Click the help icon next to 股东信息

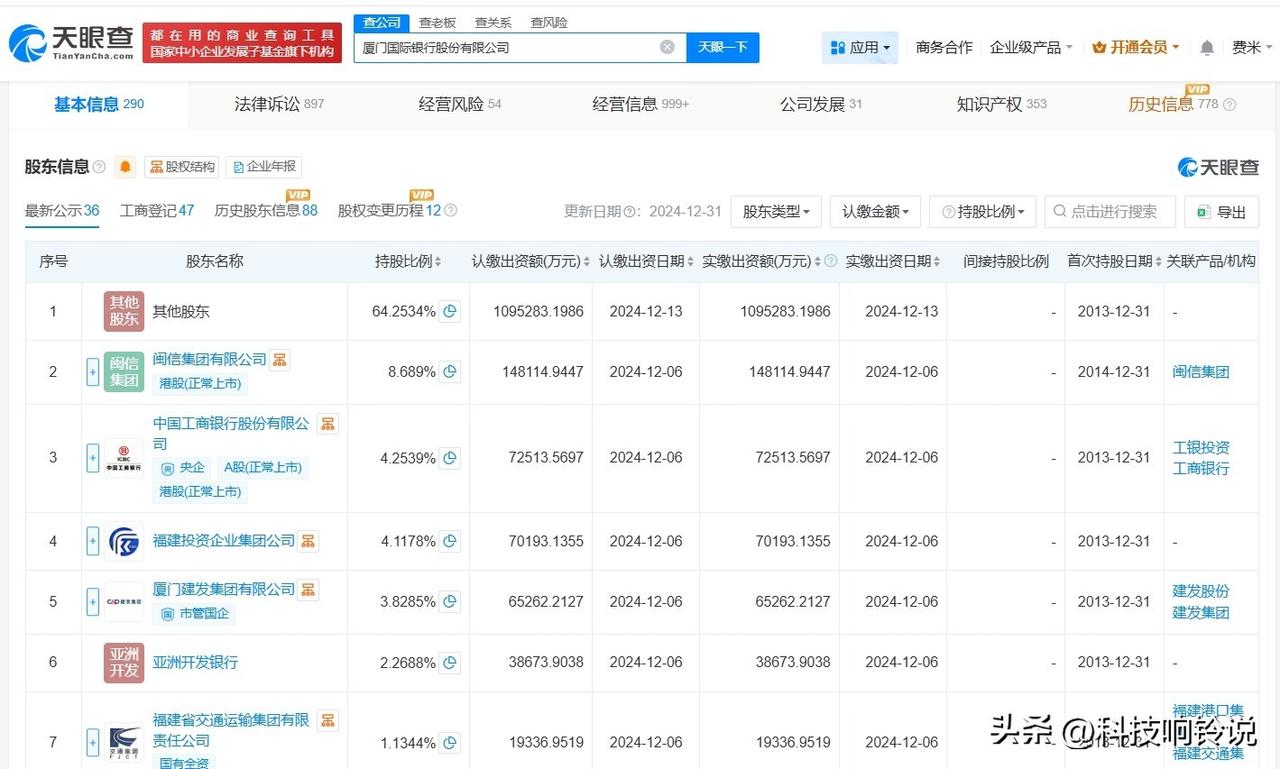click(x=99, y=167)
